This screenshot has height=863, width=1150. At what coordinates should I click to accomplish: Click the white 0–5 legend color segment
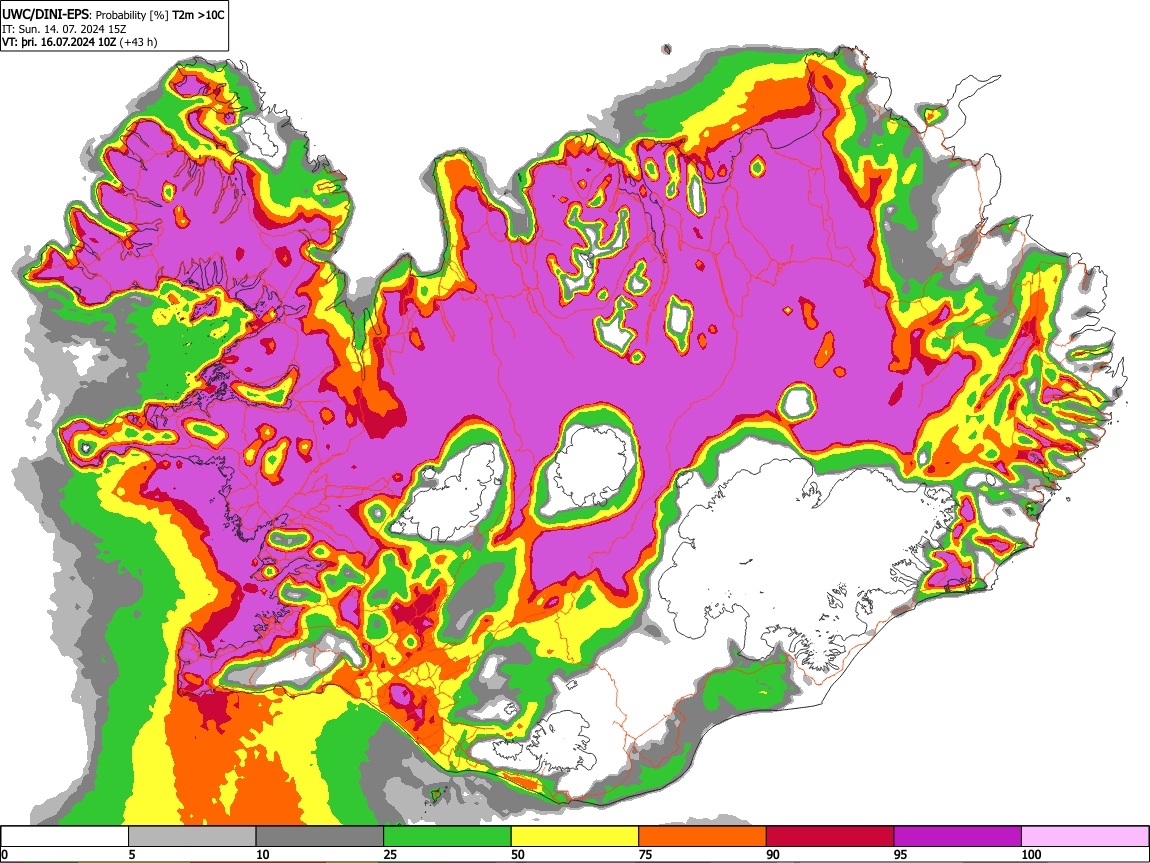tap(65, 837)
